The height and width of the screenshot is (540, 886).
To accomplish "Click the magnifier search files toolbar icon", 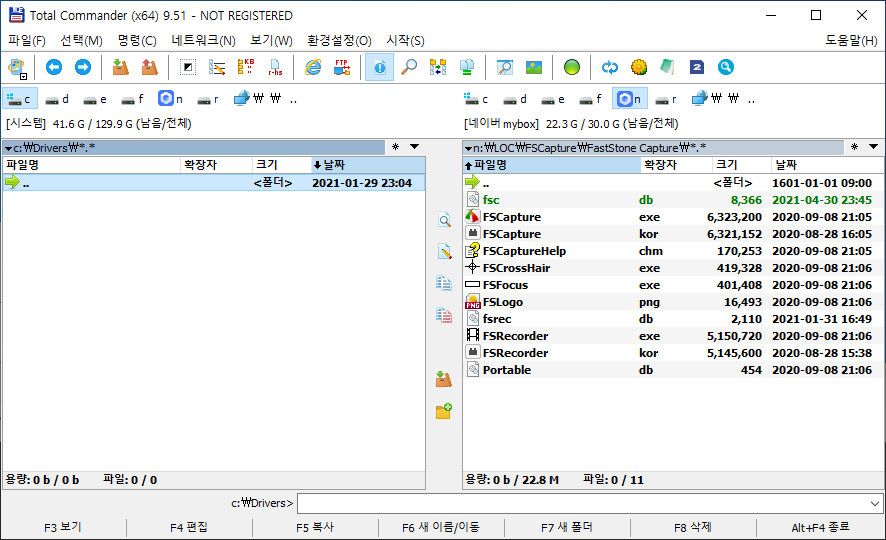I will 409,68.
